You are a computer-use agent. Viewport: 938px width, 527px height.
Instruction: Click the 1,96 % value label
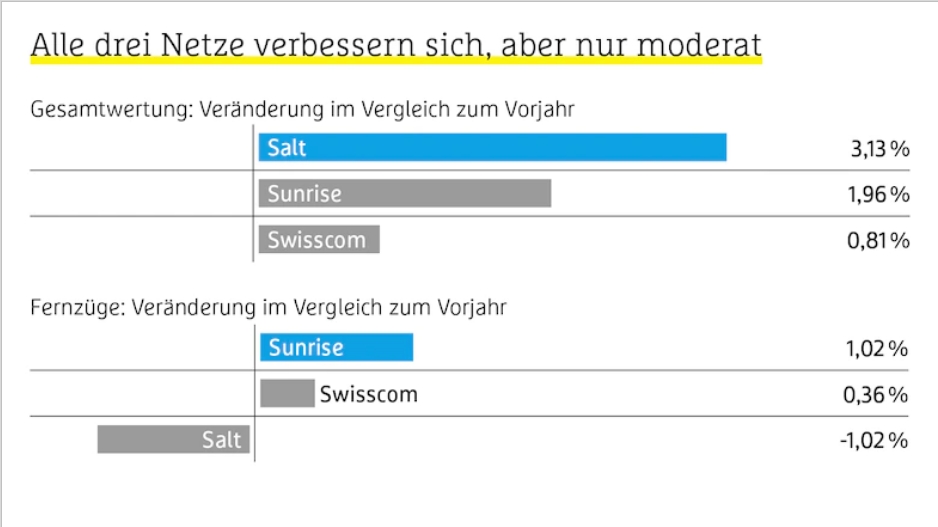click(x=879, y=194)
